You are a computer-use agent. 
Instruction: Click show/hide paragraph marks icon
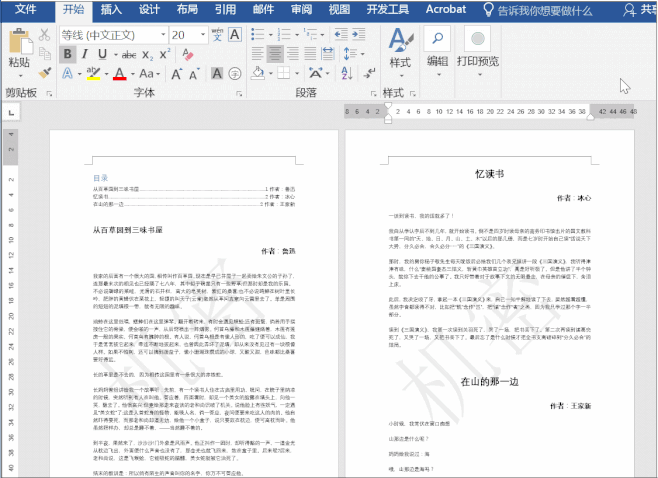[x=369, y=73]
